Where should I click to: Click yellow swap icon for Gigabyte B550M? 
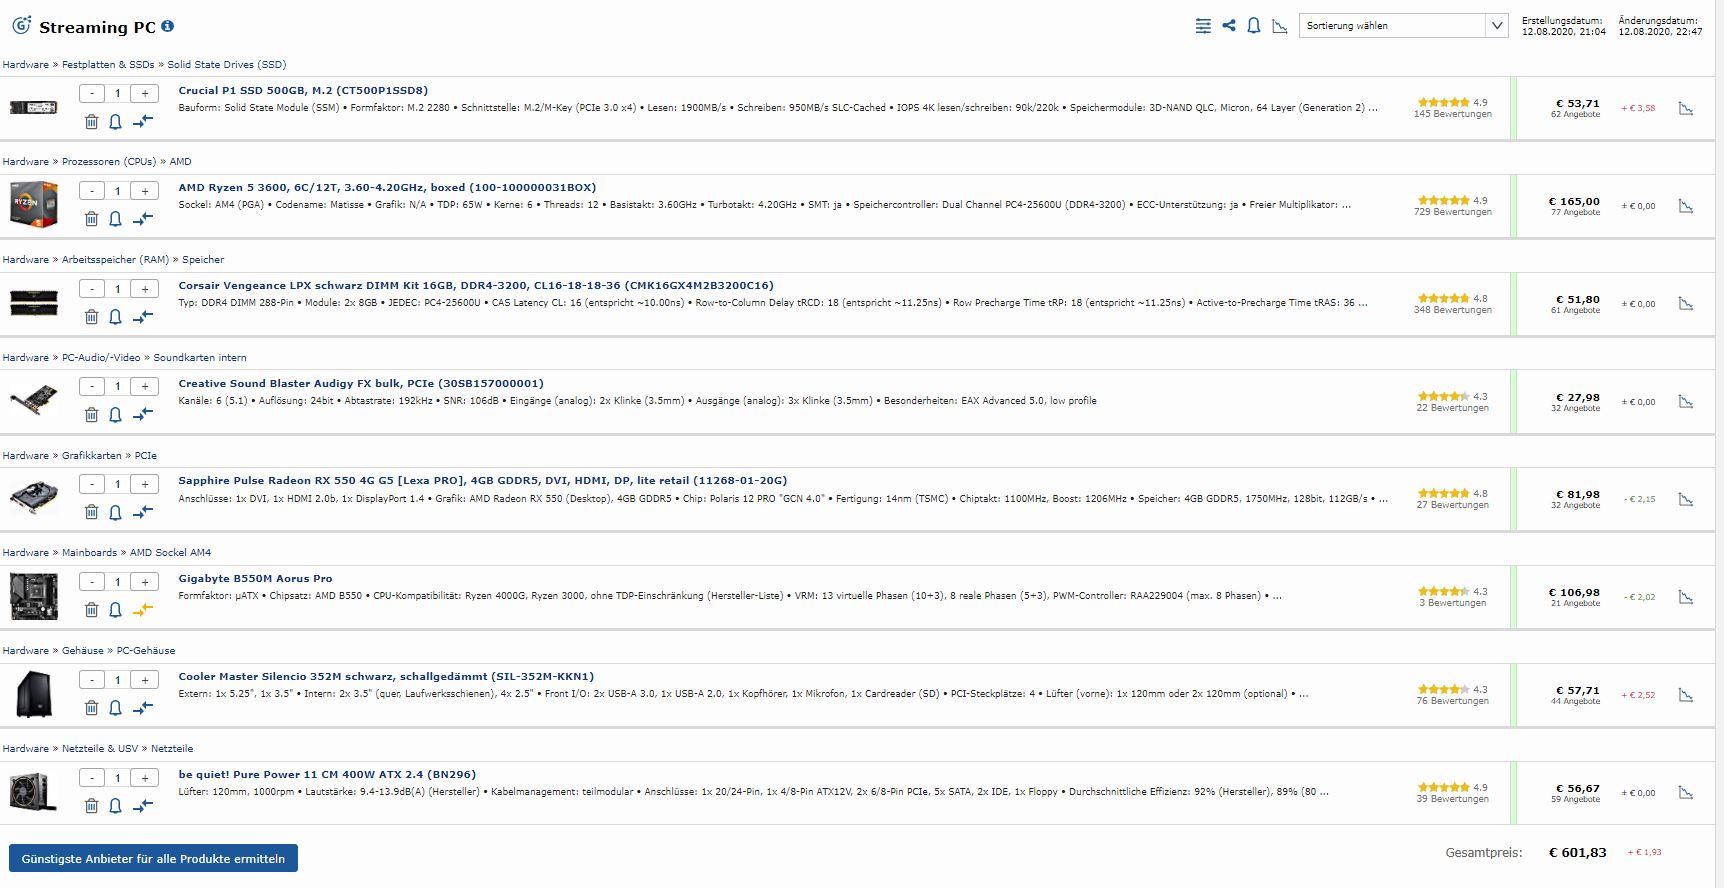[143, 609]
